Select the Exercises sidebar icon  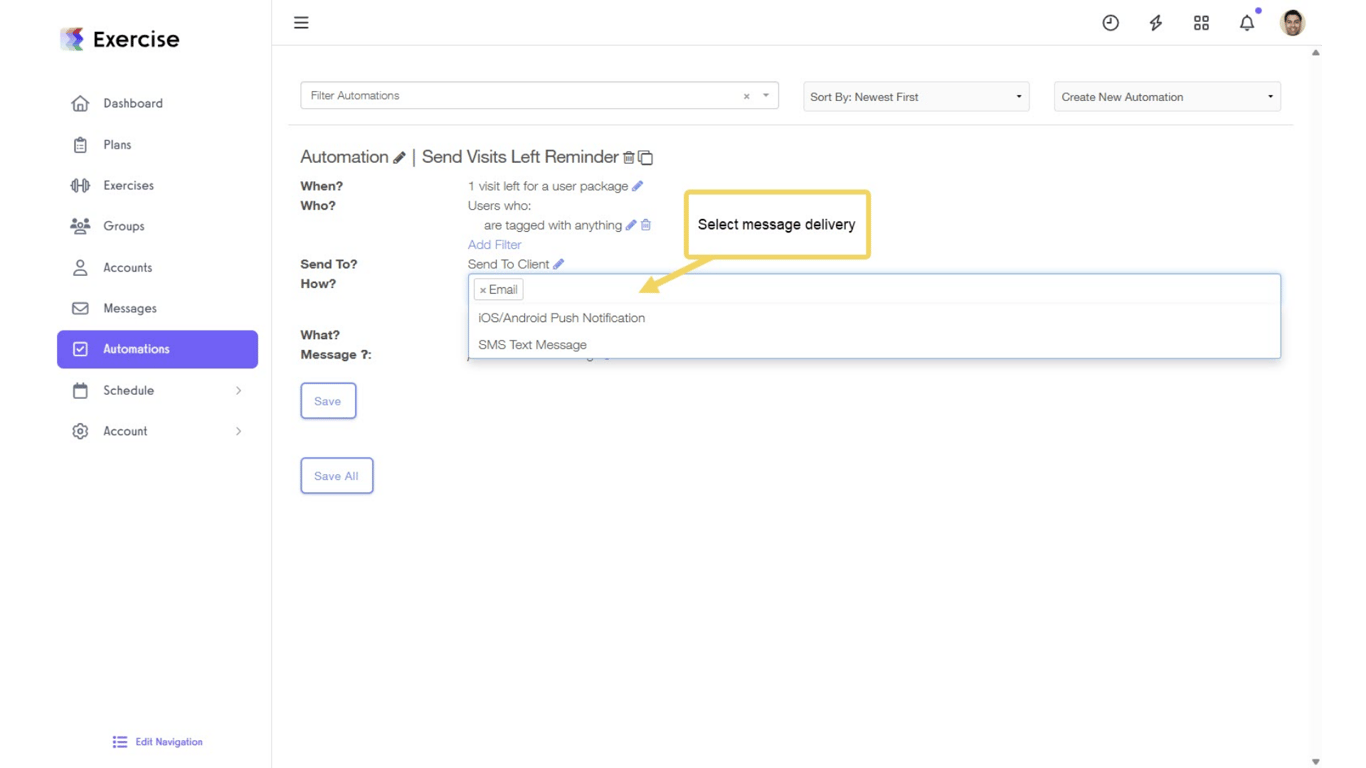coord(80,185)
